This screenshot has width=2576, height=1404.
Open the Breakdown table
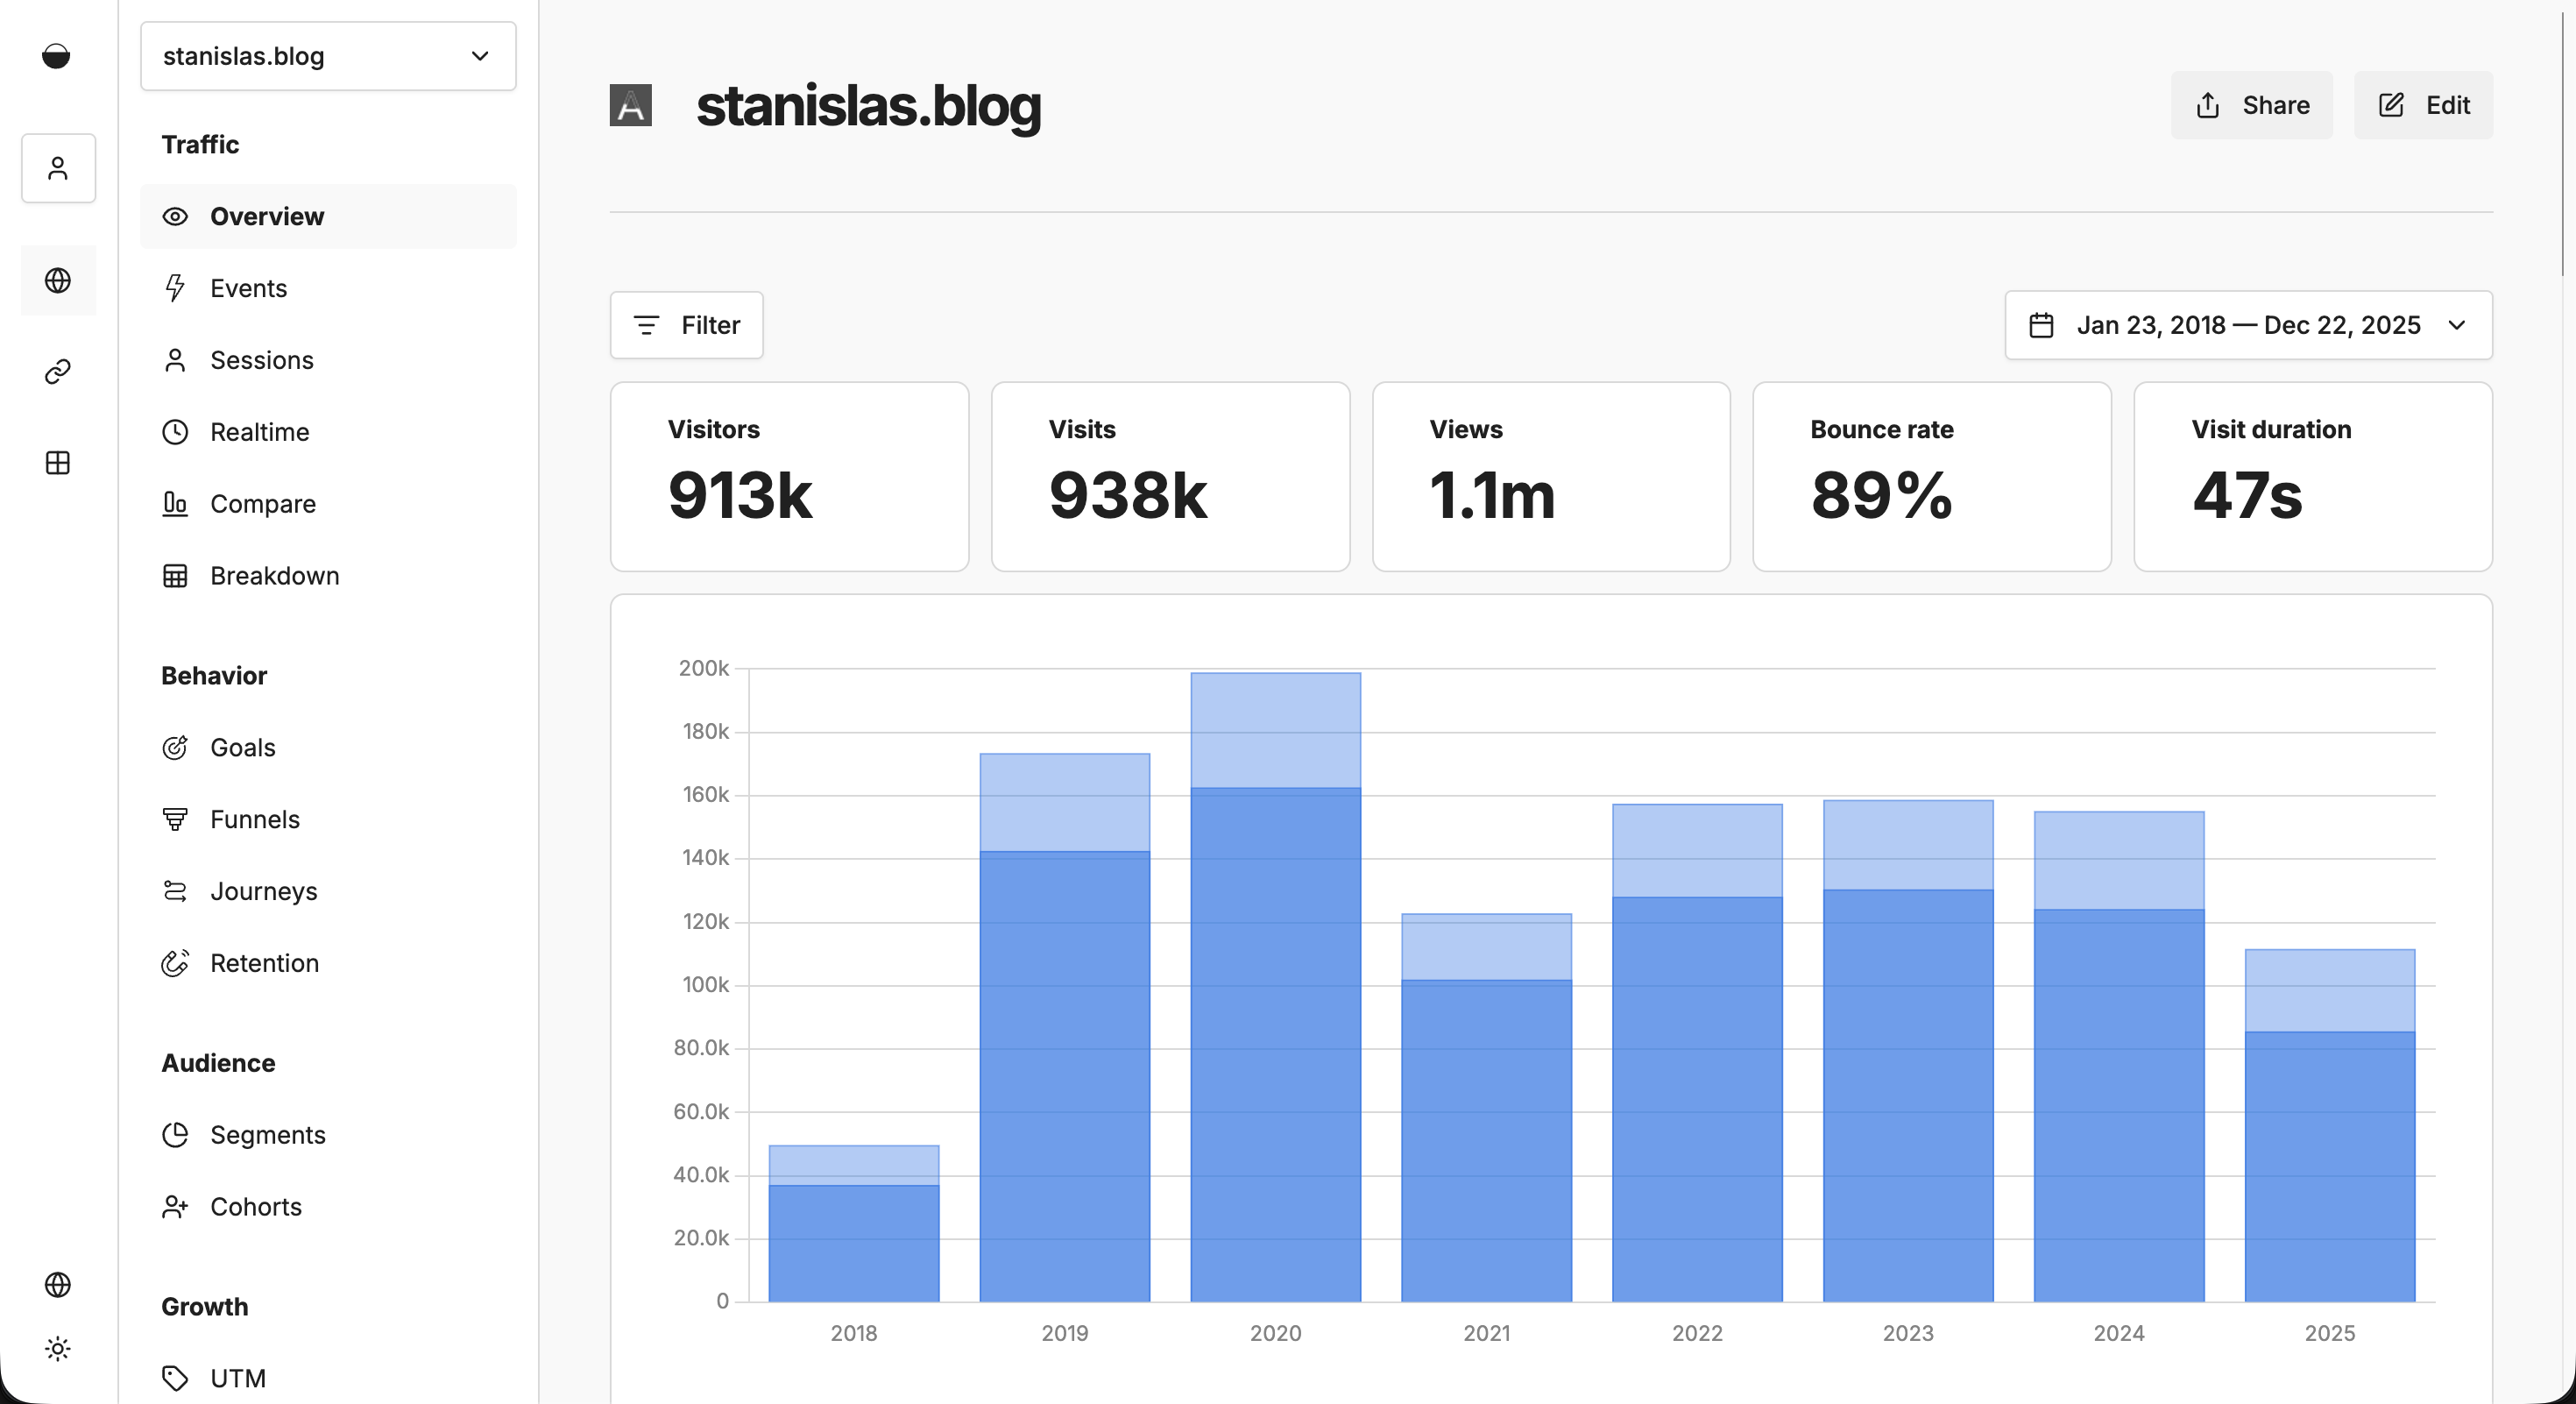[x=274, y=575]
